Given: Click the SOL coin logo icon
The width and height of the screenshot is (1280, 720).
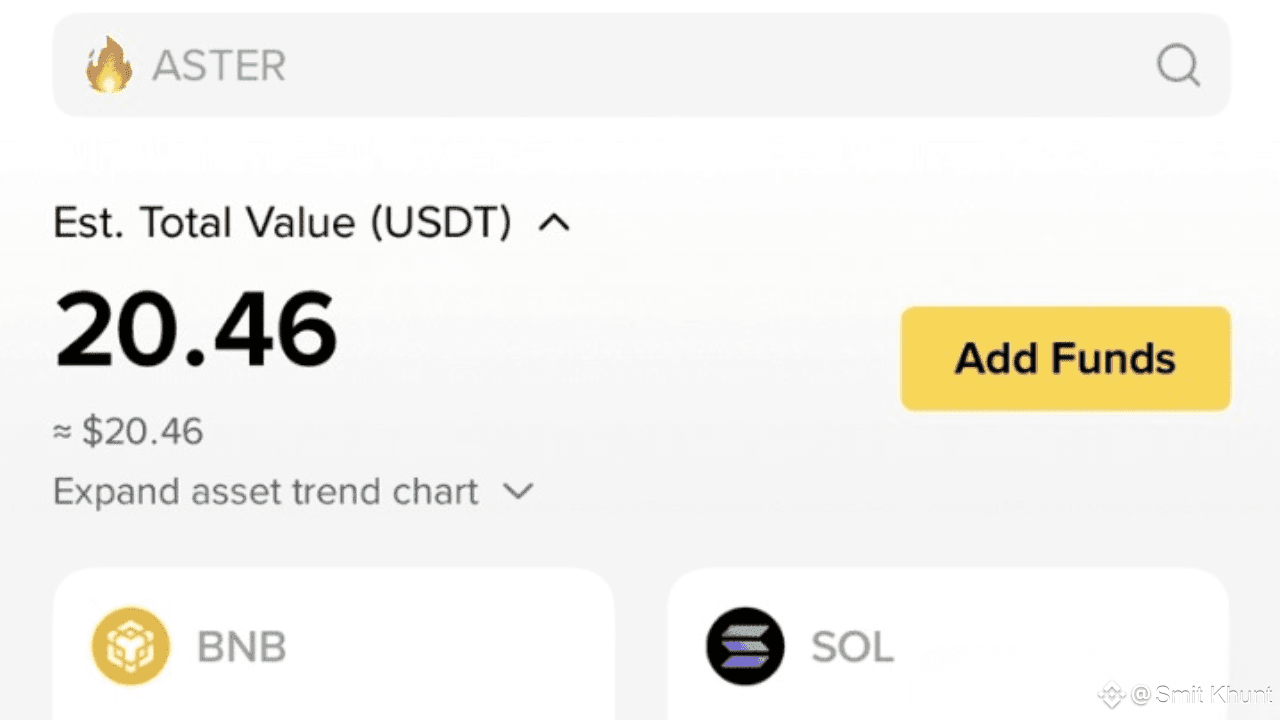Looking at the screenshot, I should [x=745, y=646].
